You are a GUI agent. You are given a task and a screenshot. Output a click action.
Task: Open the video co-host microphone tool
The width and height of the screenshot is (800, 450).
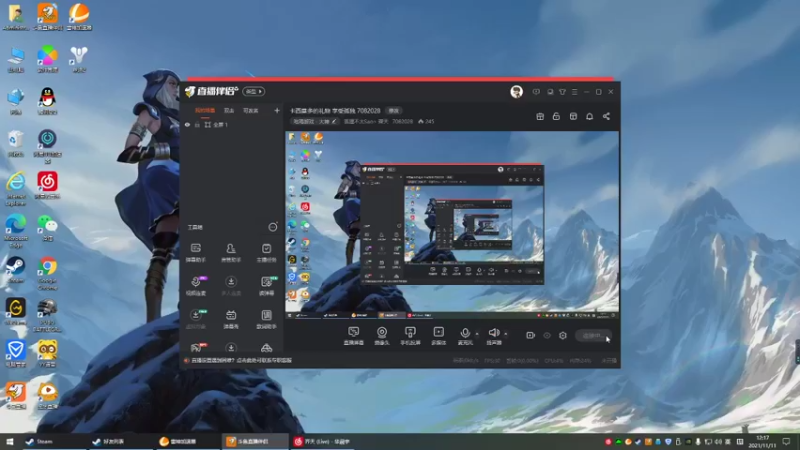pos(196,286)
